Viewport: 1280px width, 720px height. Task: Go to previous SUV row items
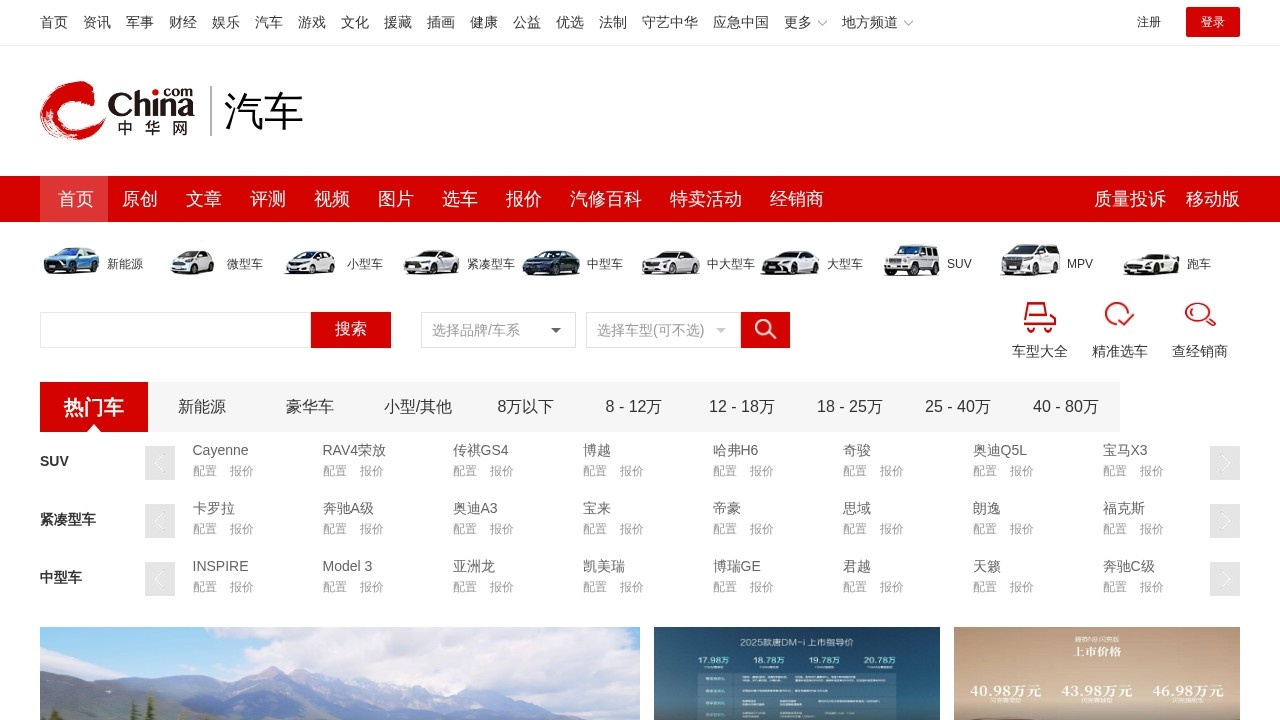pos(160,463)
